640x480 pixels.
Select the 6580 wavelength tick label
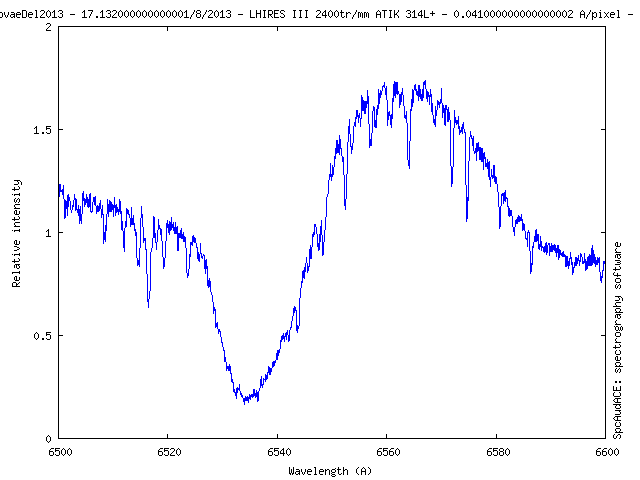point(495,452)
